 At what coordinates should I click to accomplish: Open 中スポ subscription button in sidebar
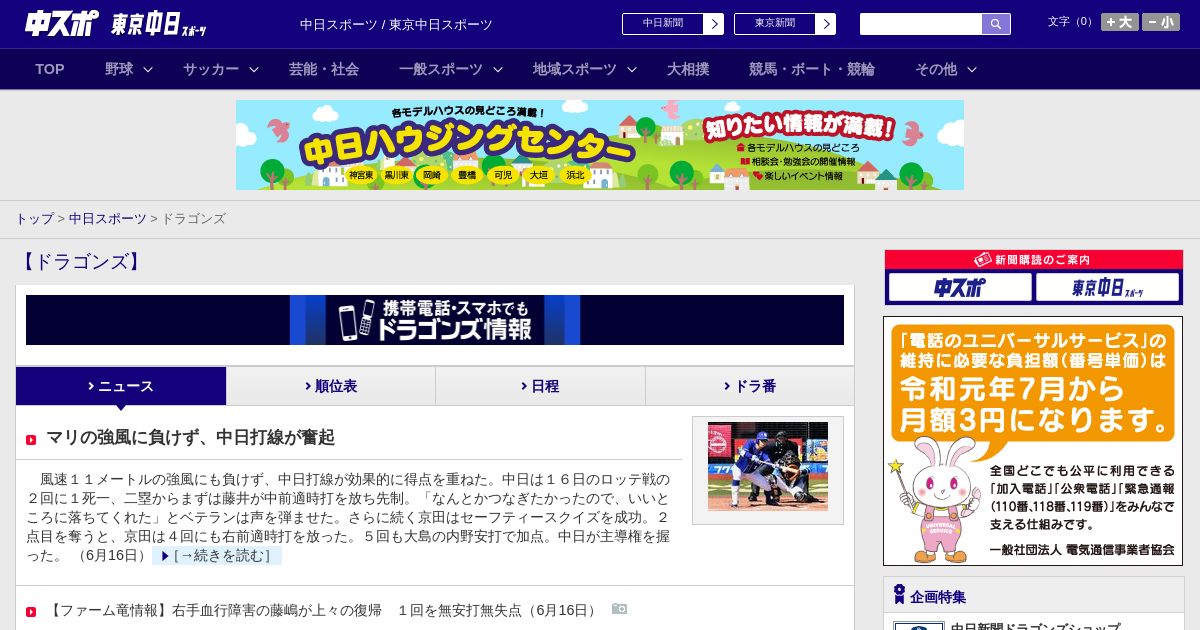click(960, 288)
